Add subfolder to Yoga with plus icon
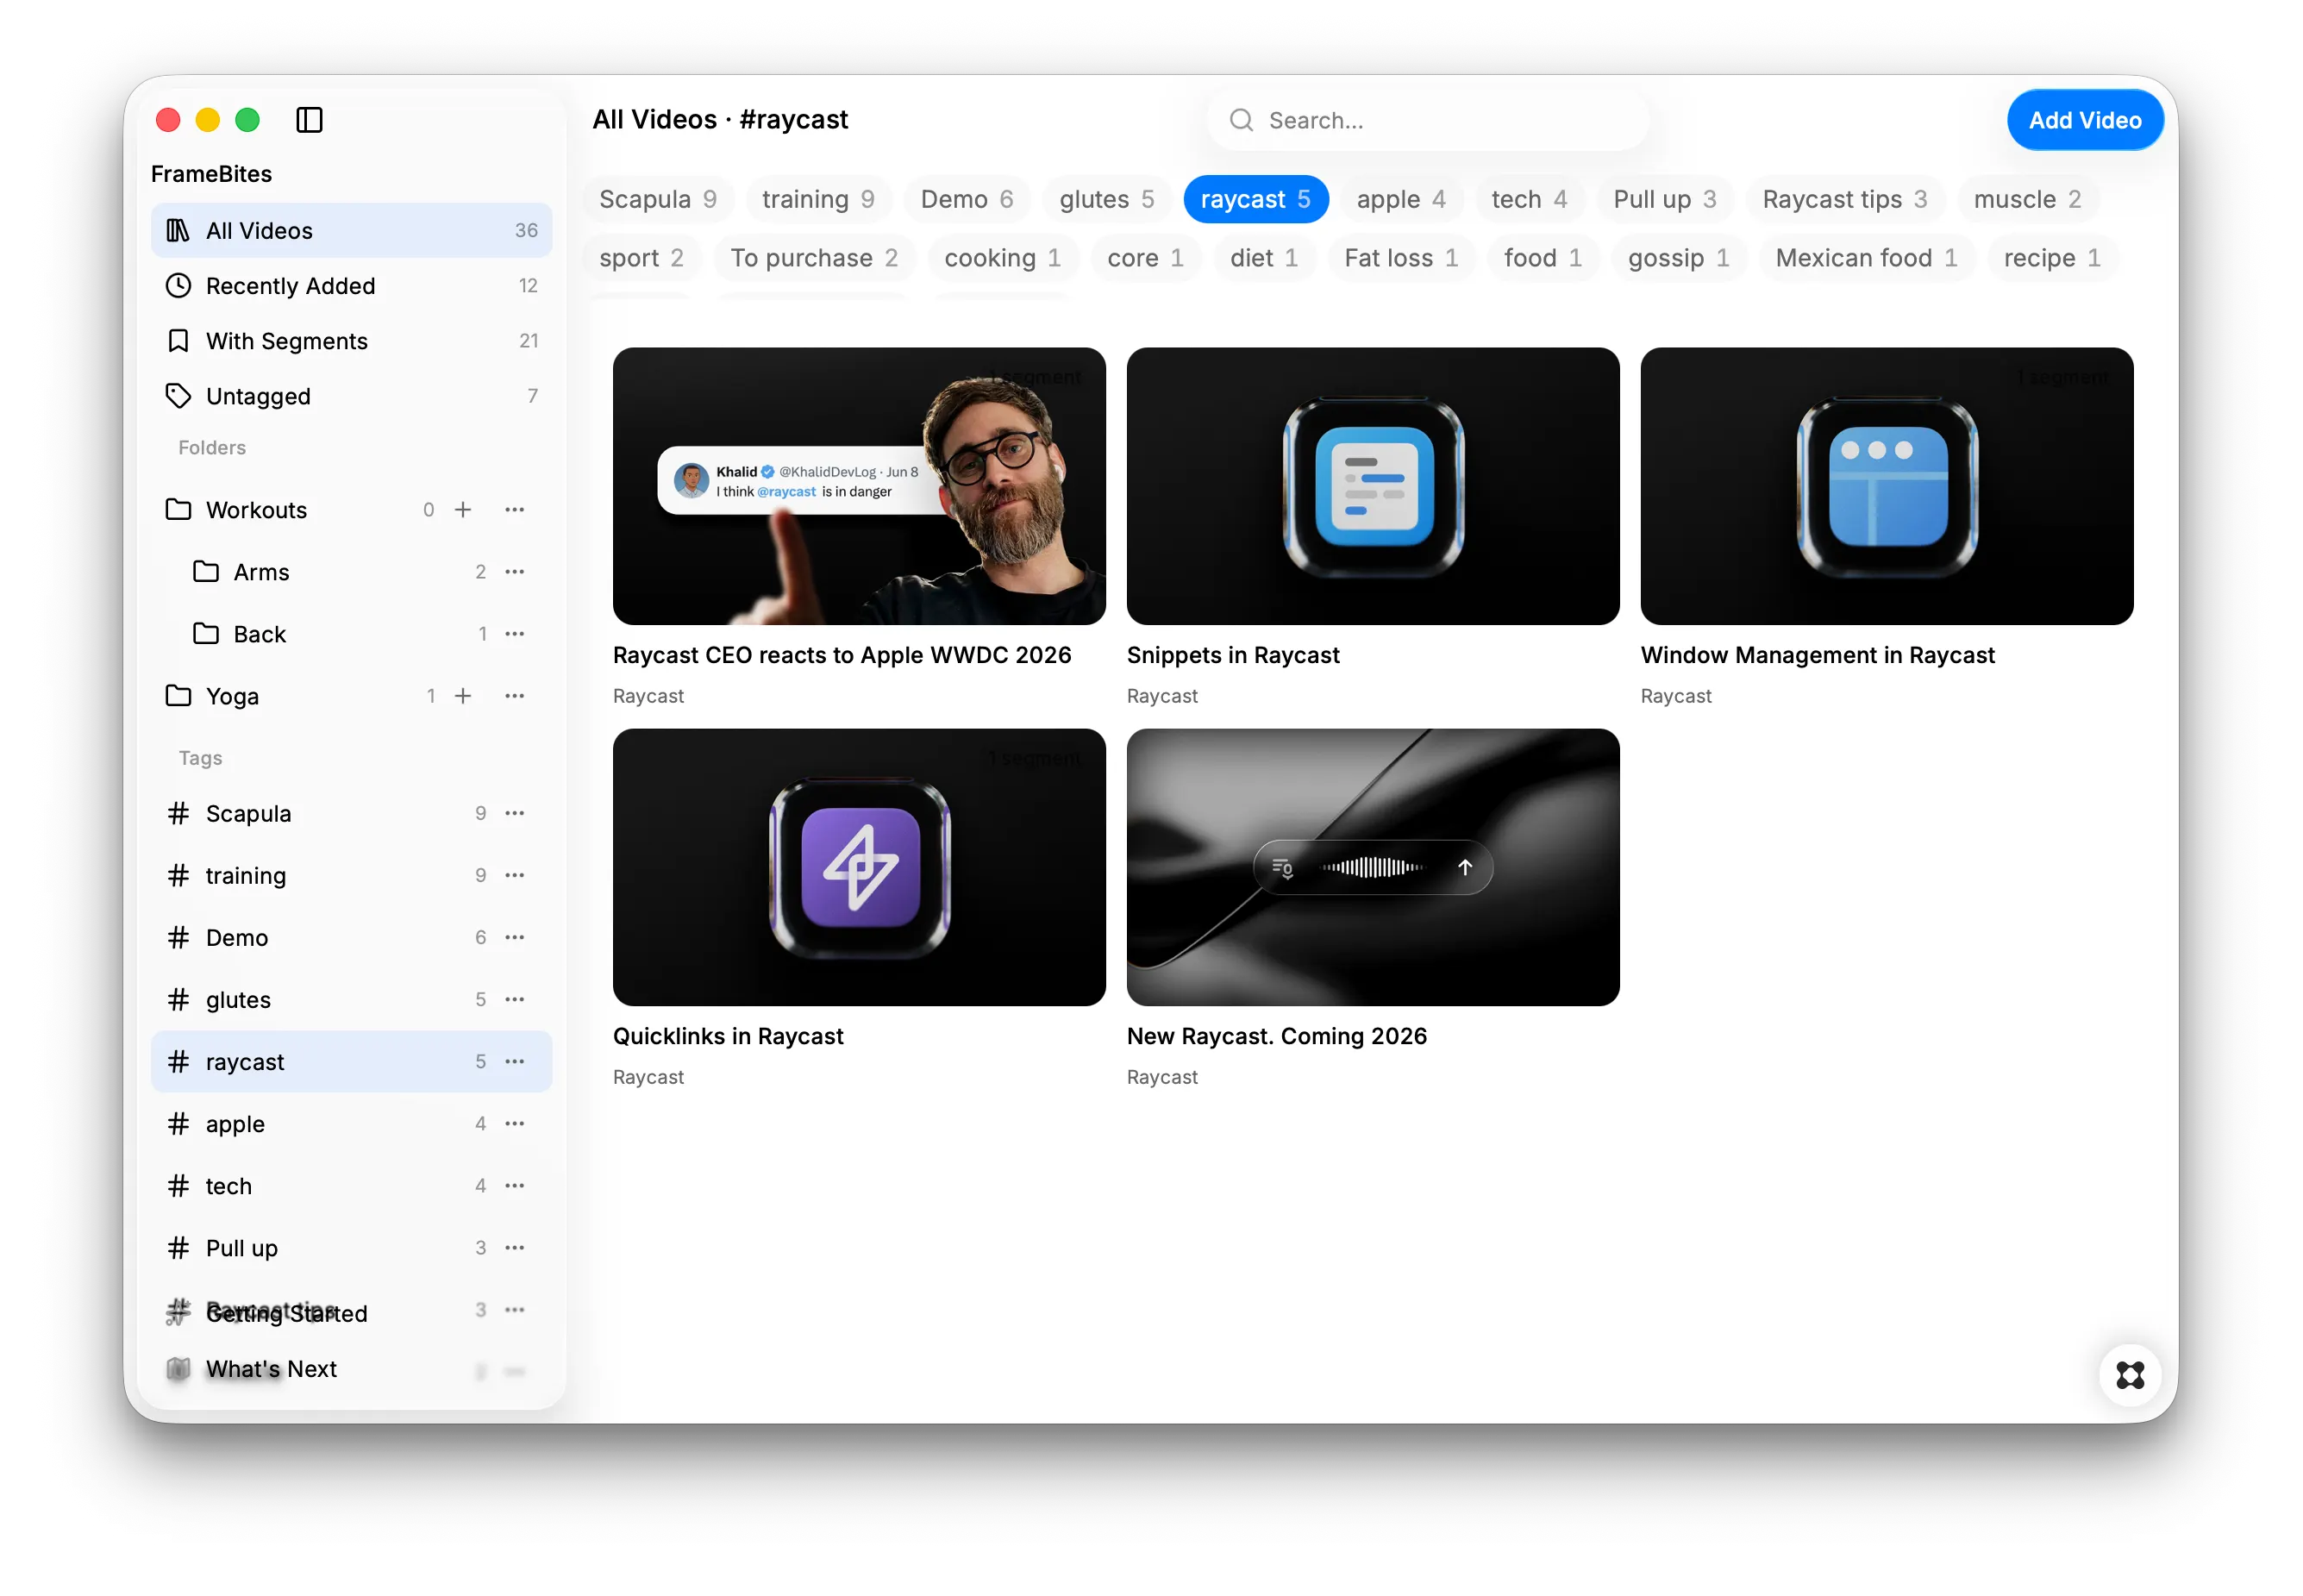 [x=463, y=696]
